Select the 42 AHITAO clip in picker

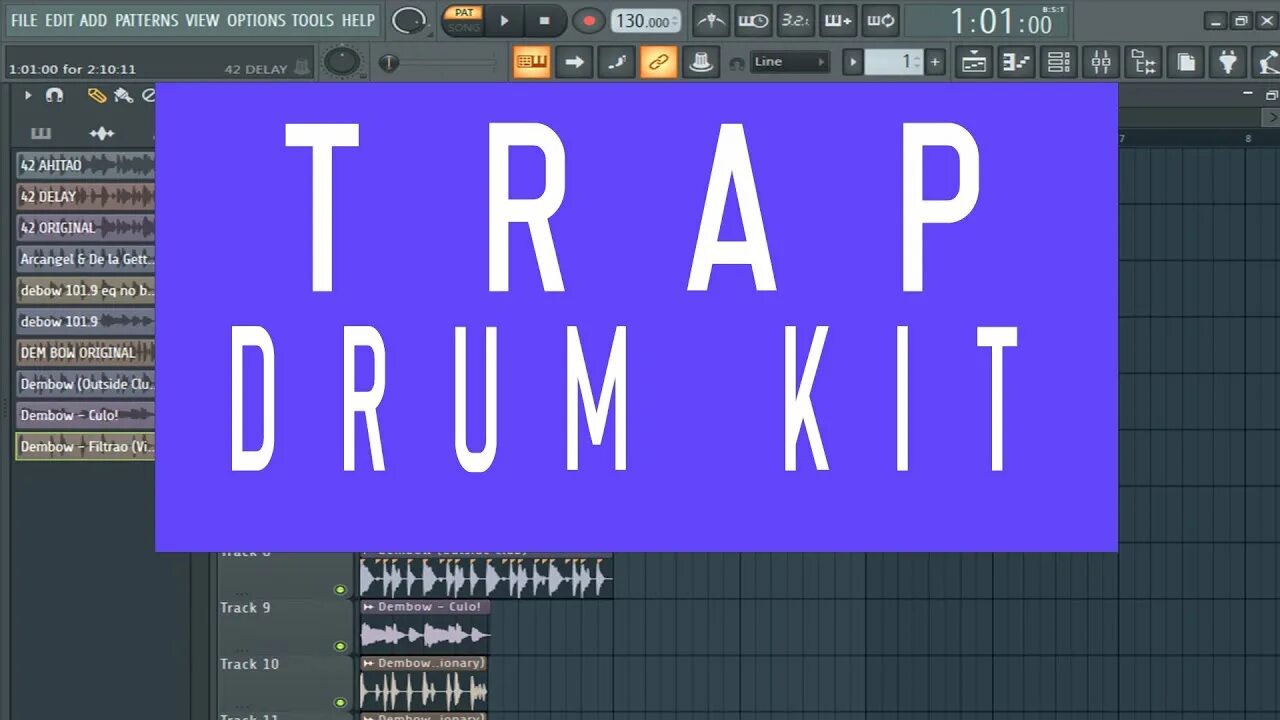click(x=86, y=165)
